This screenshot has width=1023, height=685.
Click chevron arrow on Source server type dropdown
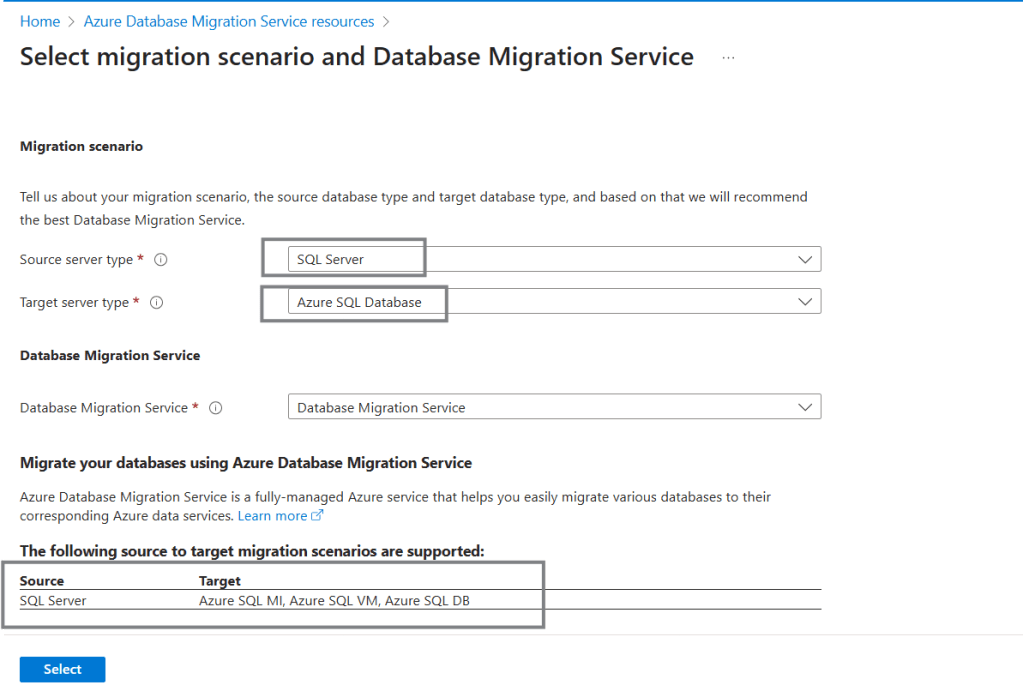805,260
